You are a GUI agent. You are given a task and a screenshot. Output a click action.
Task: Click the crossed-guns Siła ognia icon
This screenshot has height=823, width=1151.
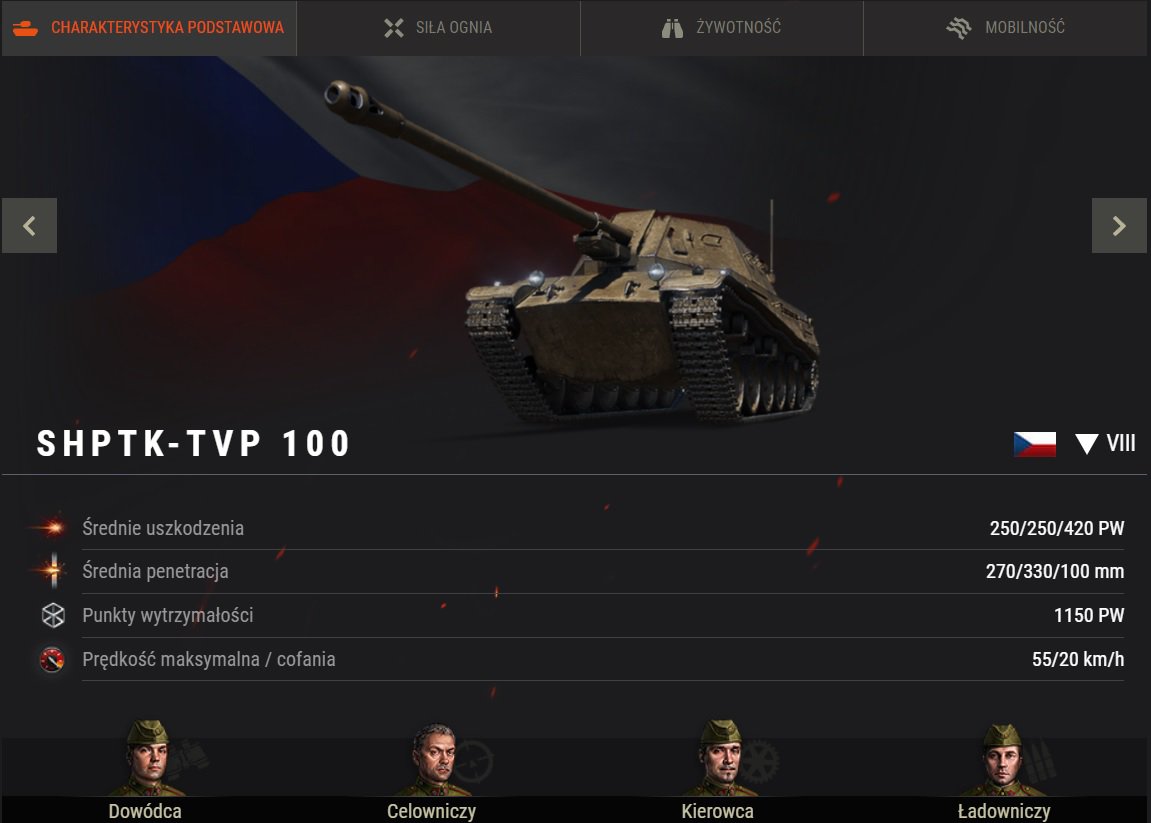[394, 28]
